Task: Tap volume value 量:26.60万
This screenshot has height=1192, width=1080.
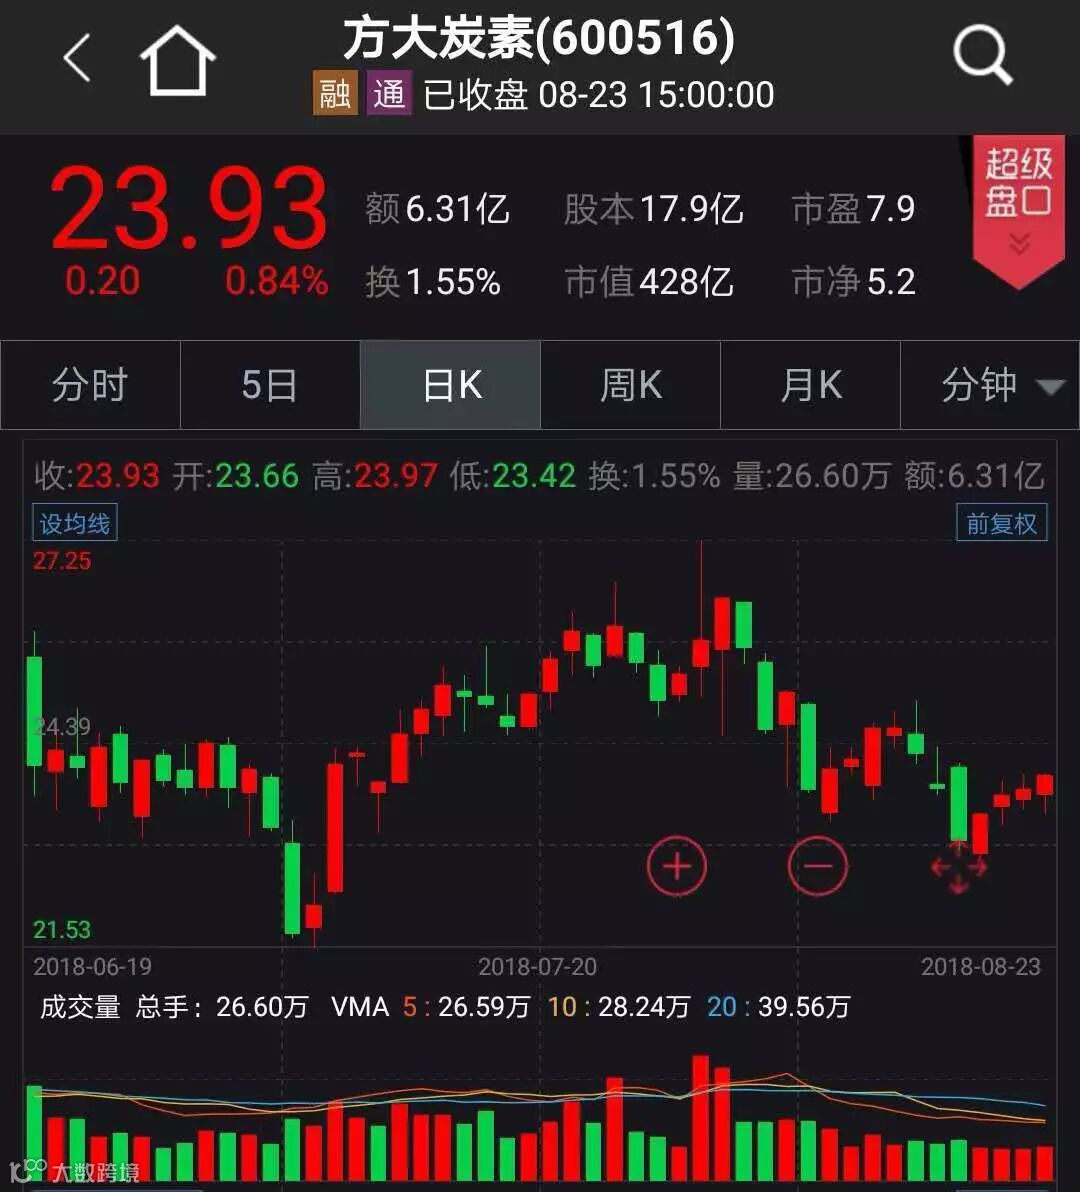Action: (x=812, y=477)
